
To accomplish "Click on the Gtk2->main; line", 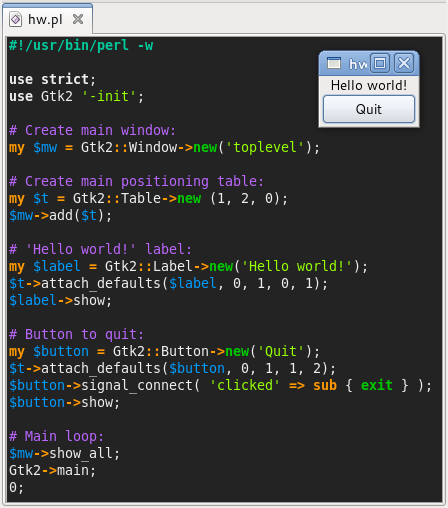I will tap(52, 470).
